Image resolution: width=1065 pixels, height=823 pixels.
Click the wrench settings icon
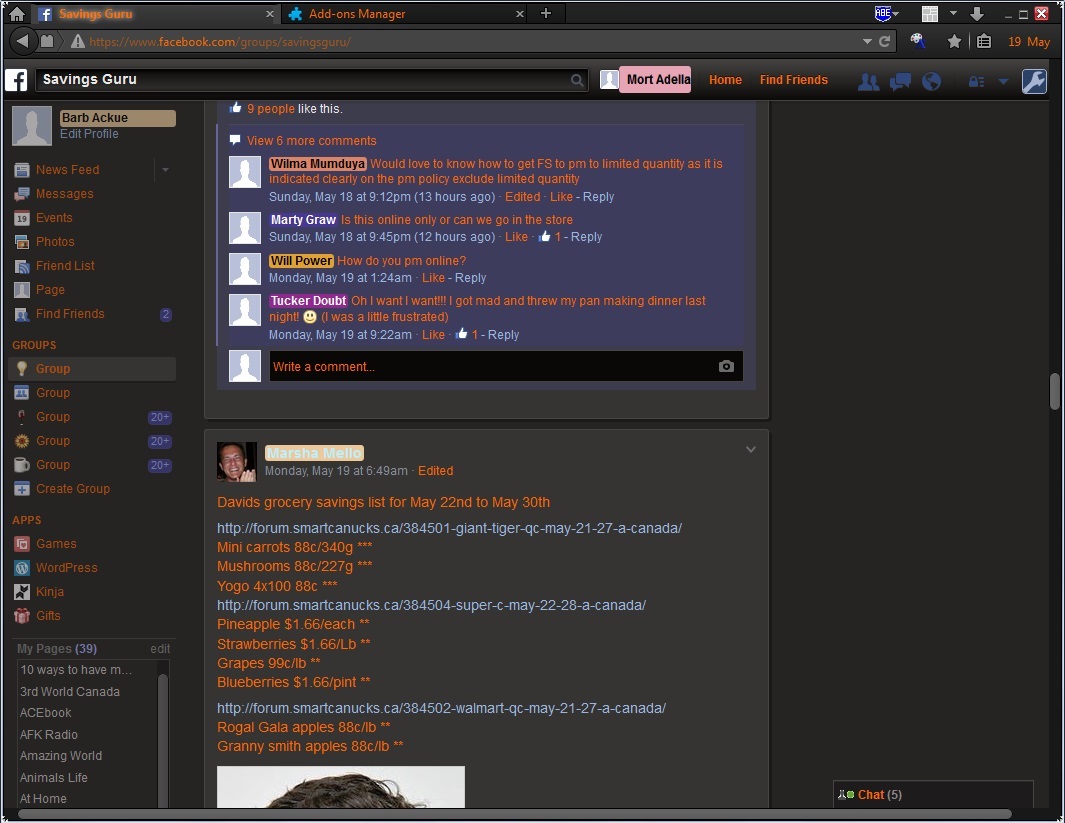[x=1034, y=81]
